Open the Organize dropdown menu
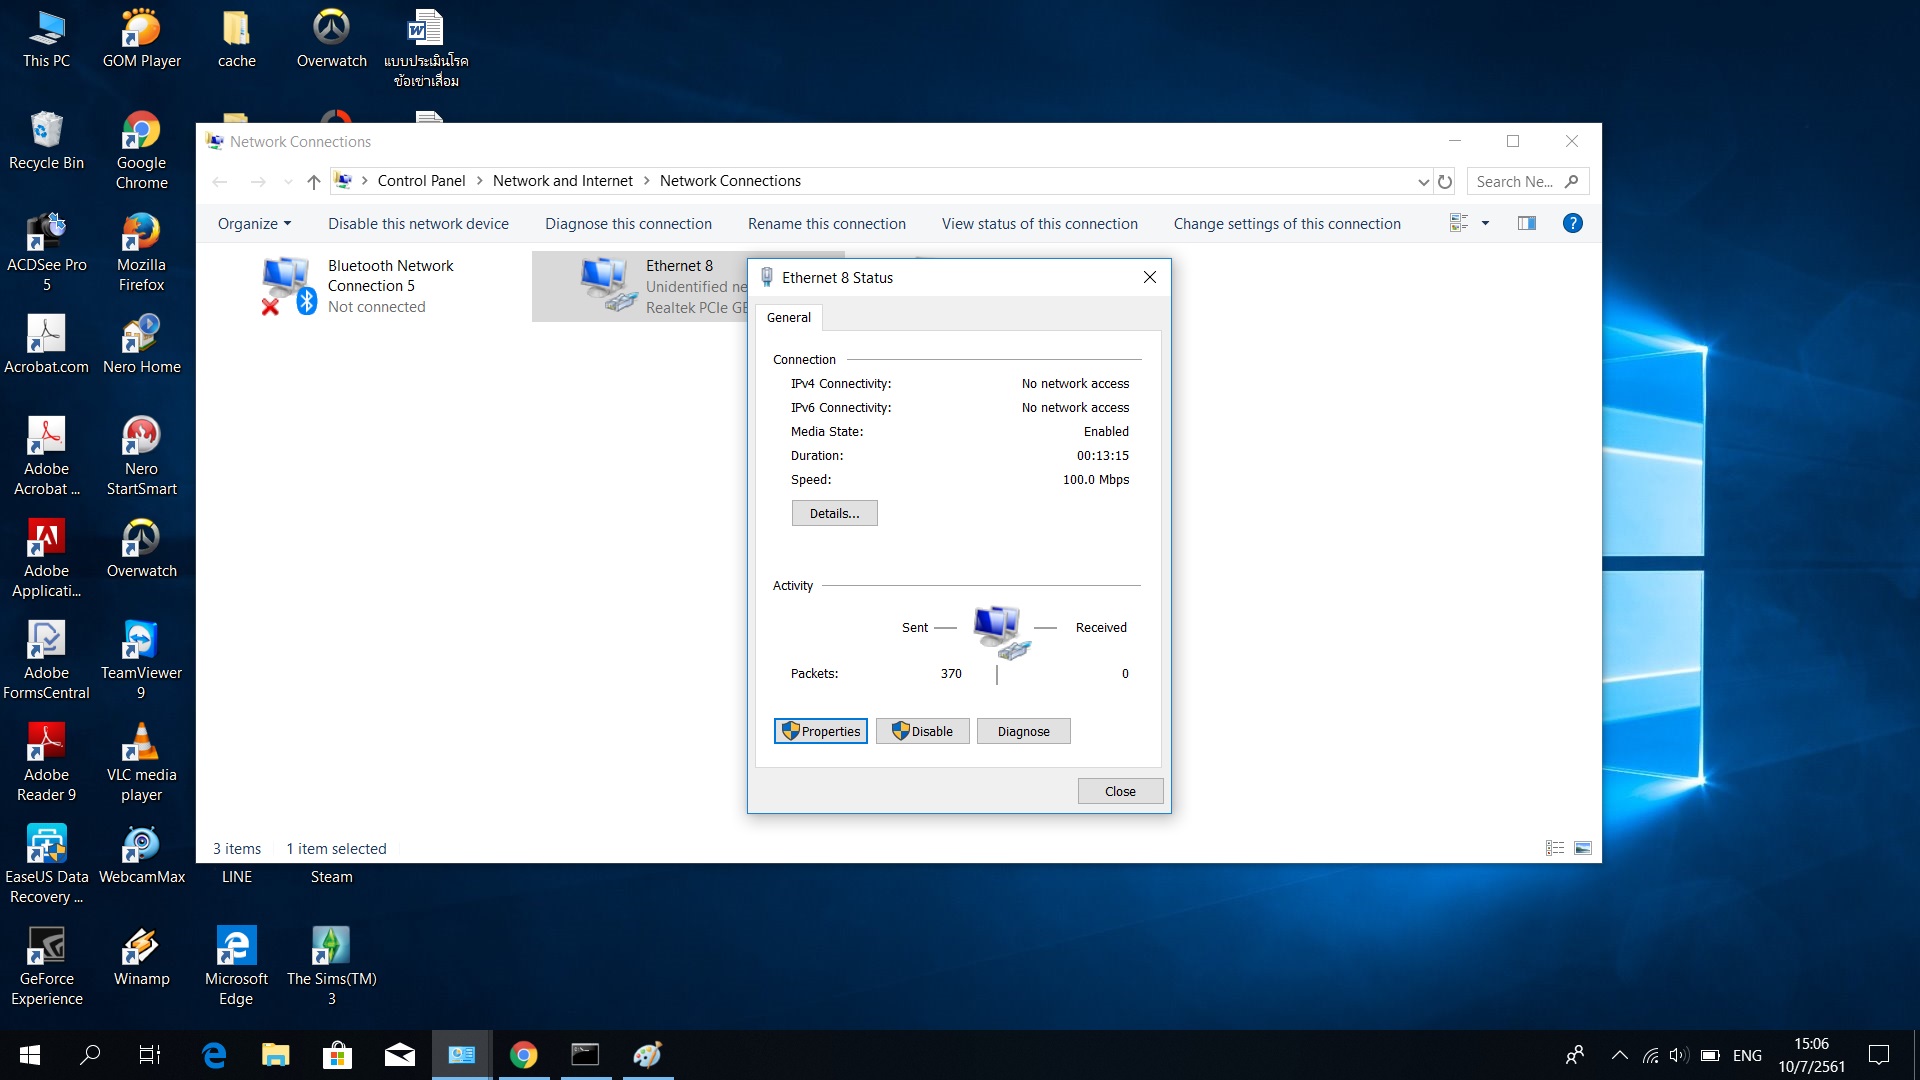This screenshot has height=1080, width=1920. coord(253,223)
